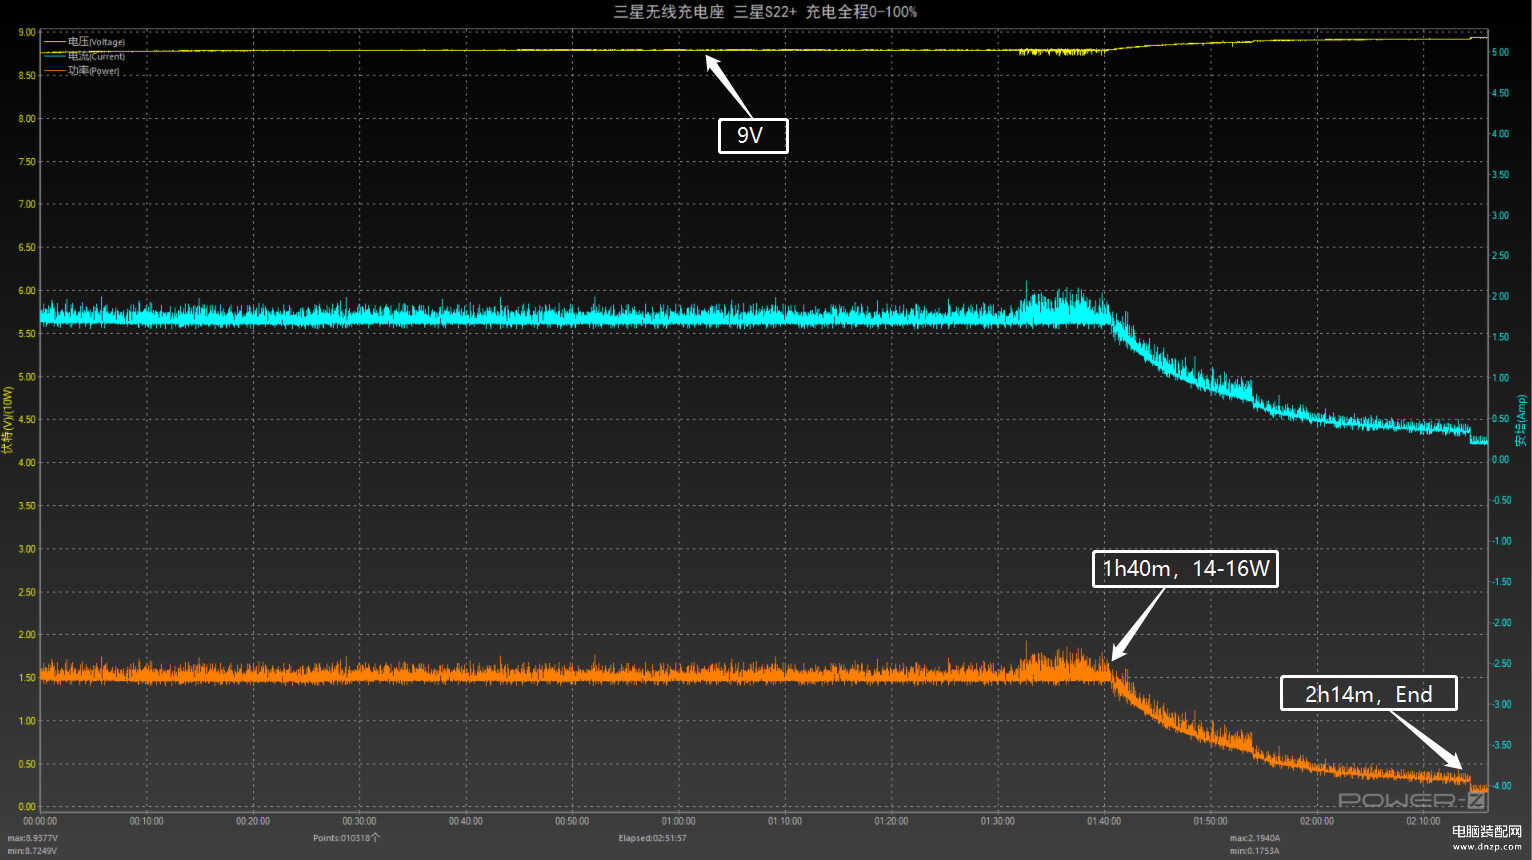Click the 01:40:00 time axis label
Image resolution: width=1532 pixels, height=860 pixels.
[x=1104, y=821]
